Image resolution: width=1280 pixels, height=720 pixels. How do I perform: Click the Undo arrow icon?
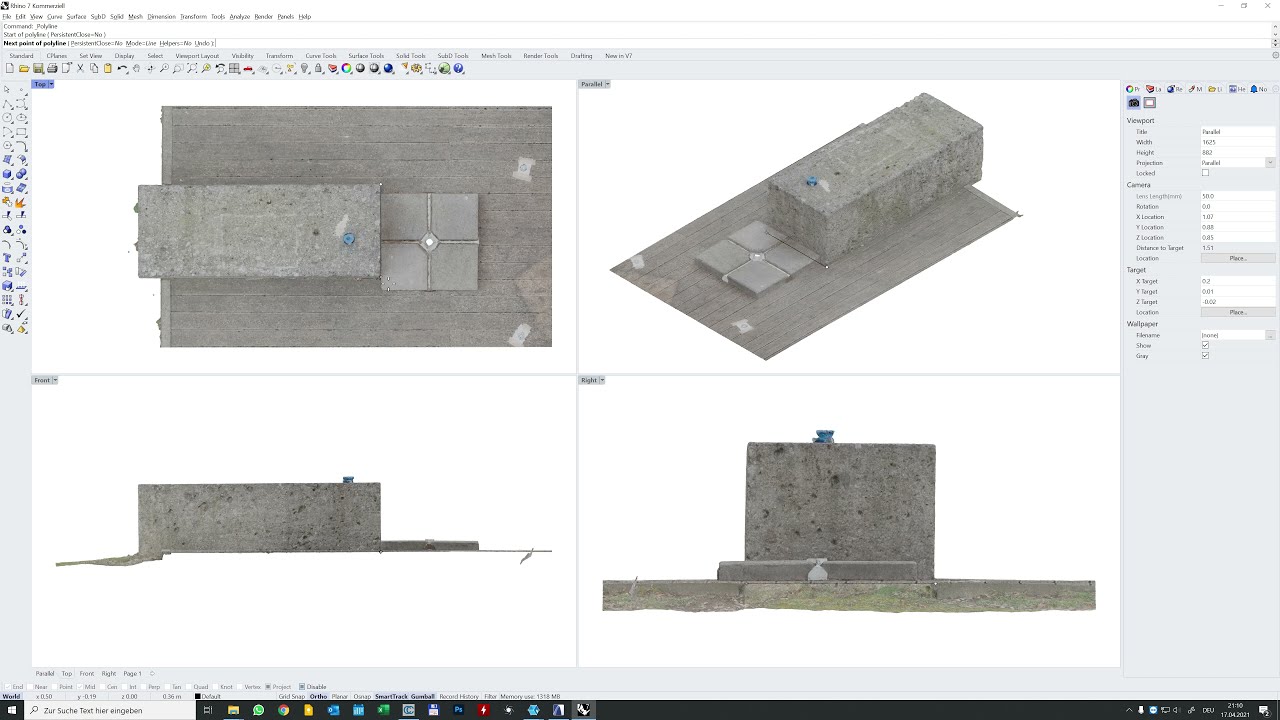point(122,68)
